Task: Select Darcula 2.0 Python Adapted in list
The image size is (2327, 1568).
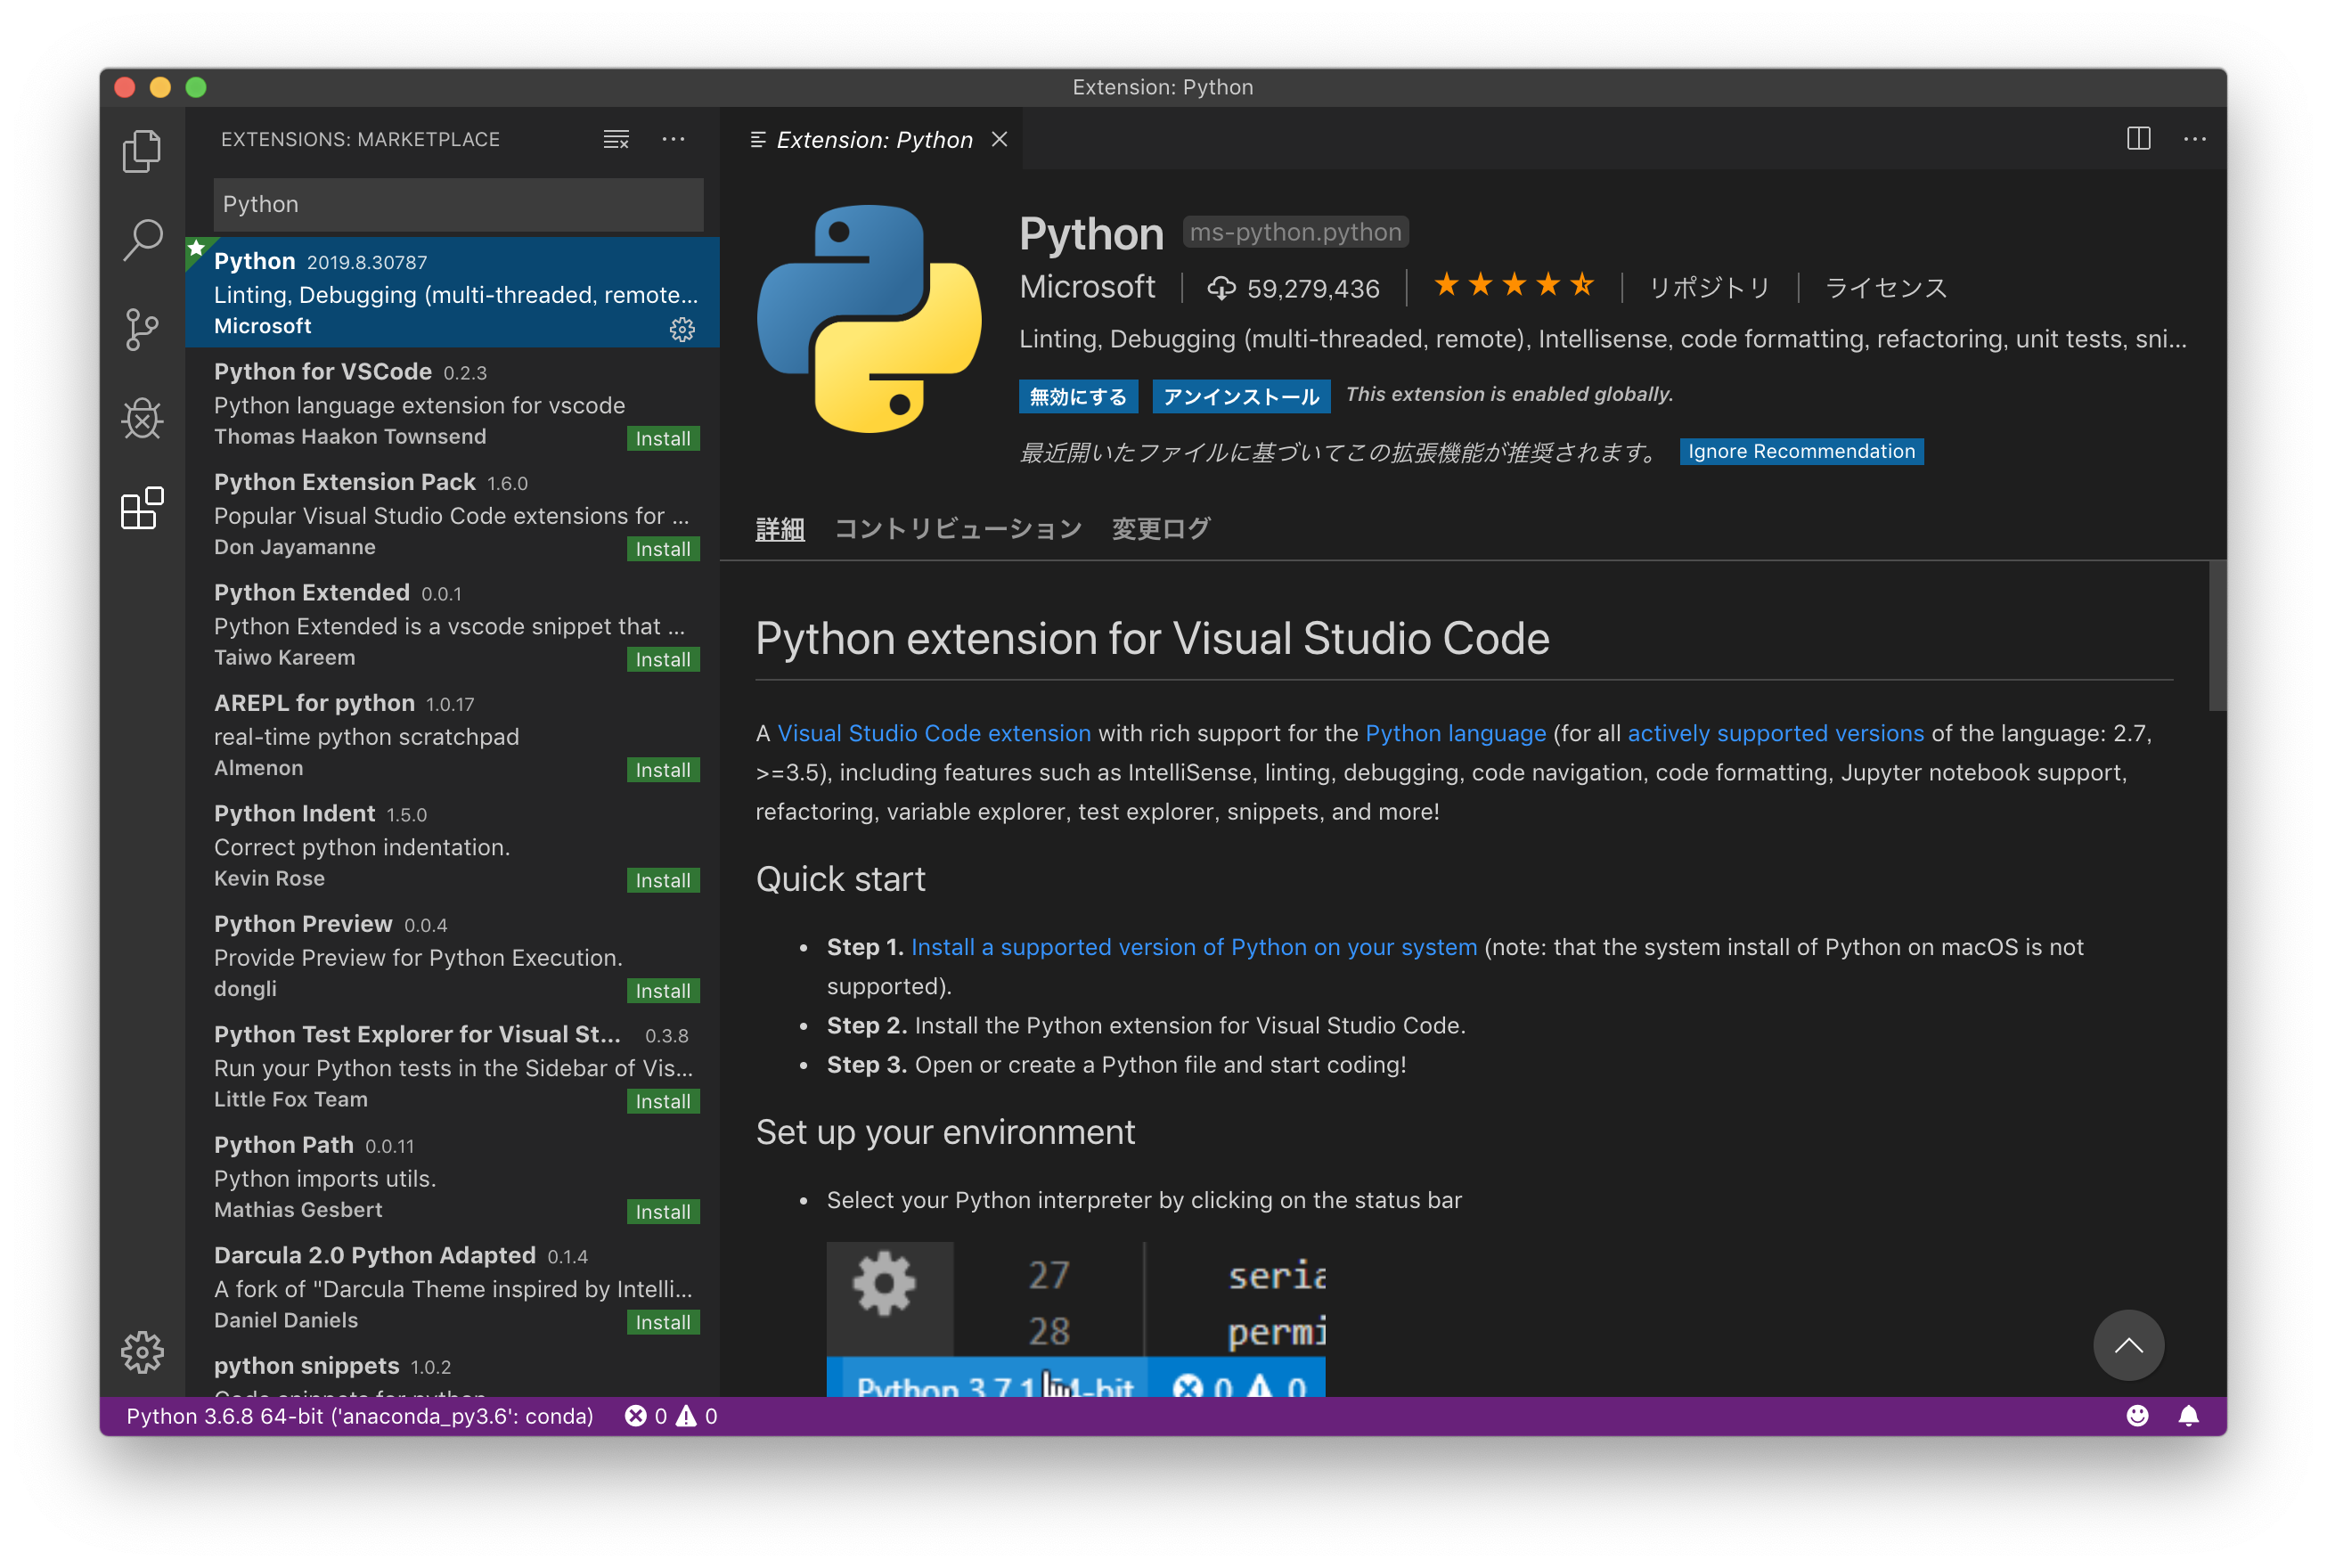Action: coord(452,1287)
